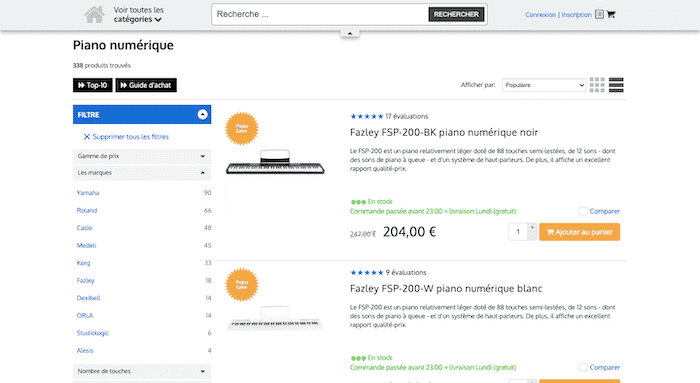Decrease quantity for FSP-200-BK piano
This screenshot has height=383, width=700.
(532, 236)
